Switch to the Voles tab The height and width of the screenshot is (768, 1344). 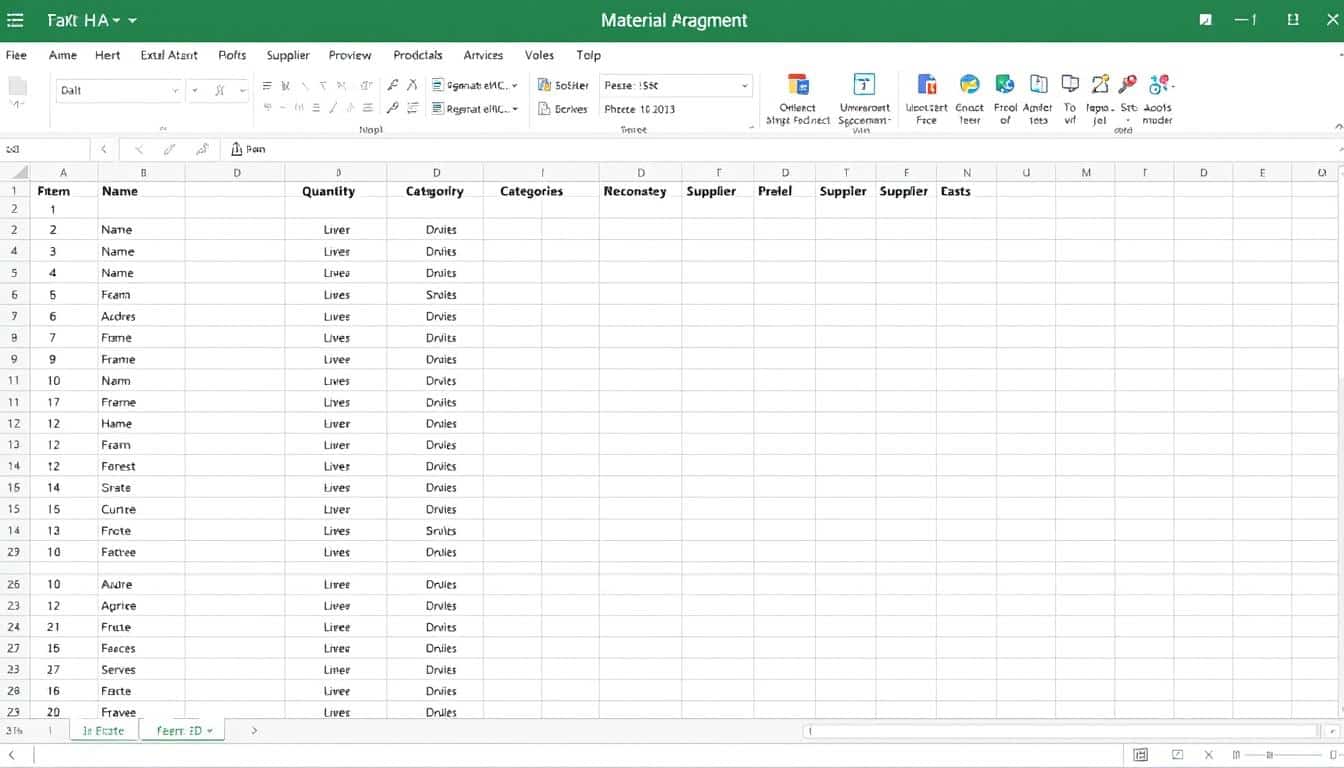coord(539,55)
